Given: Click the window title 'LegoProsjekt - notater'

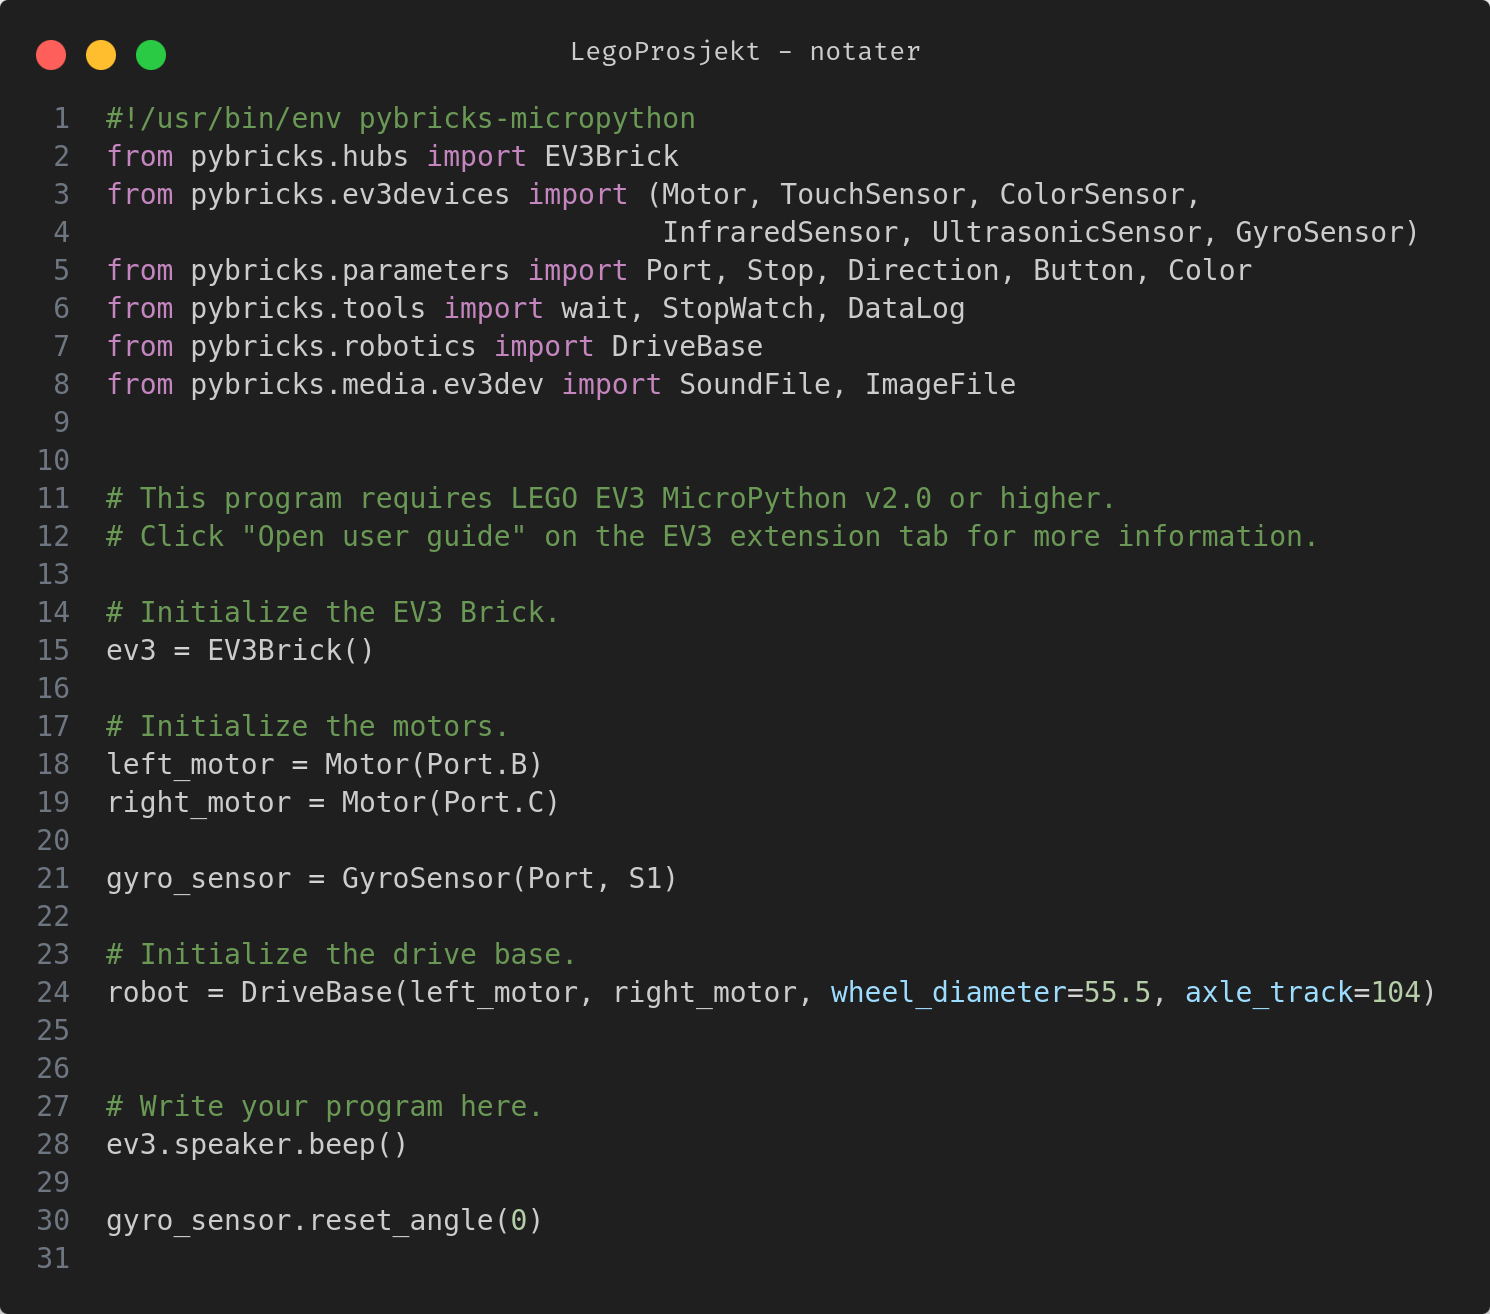Looking at the screenshot, I should pos(745,52).
